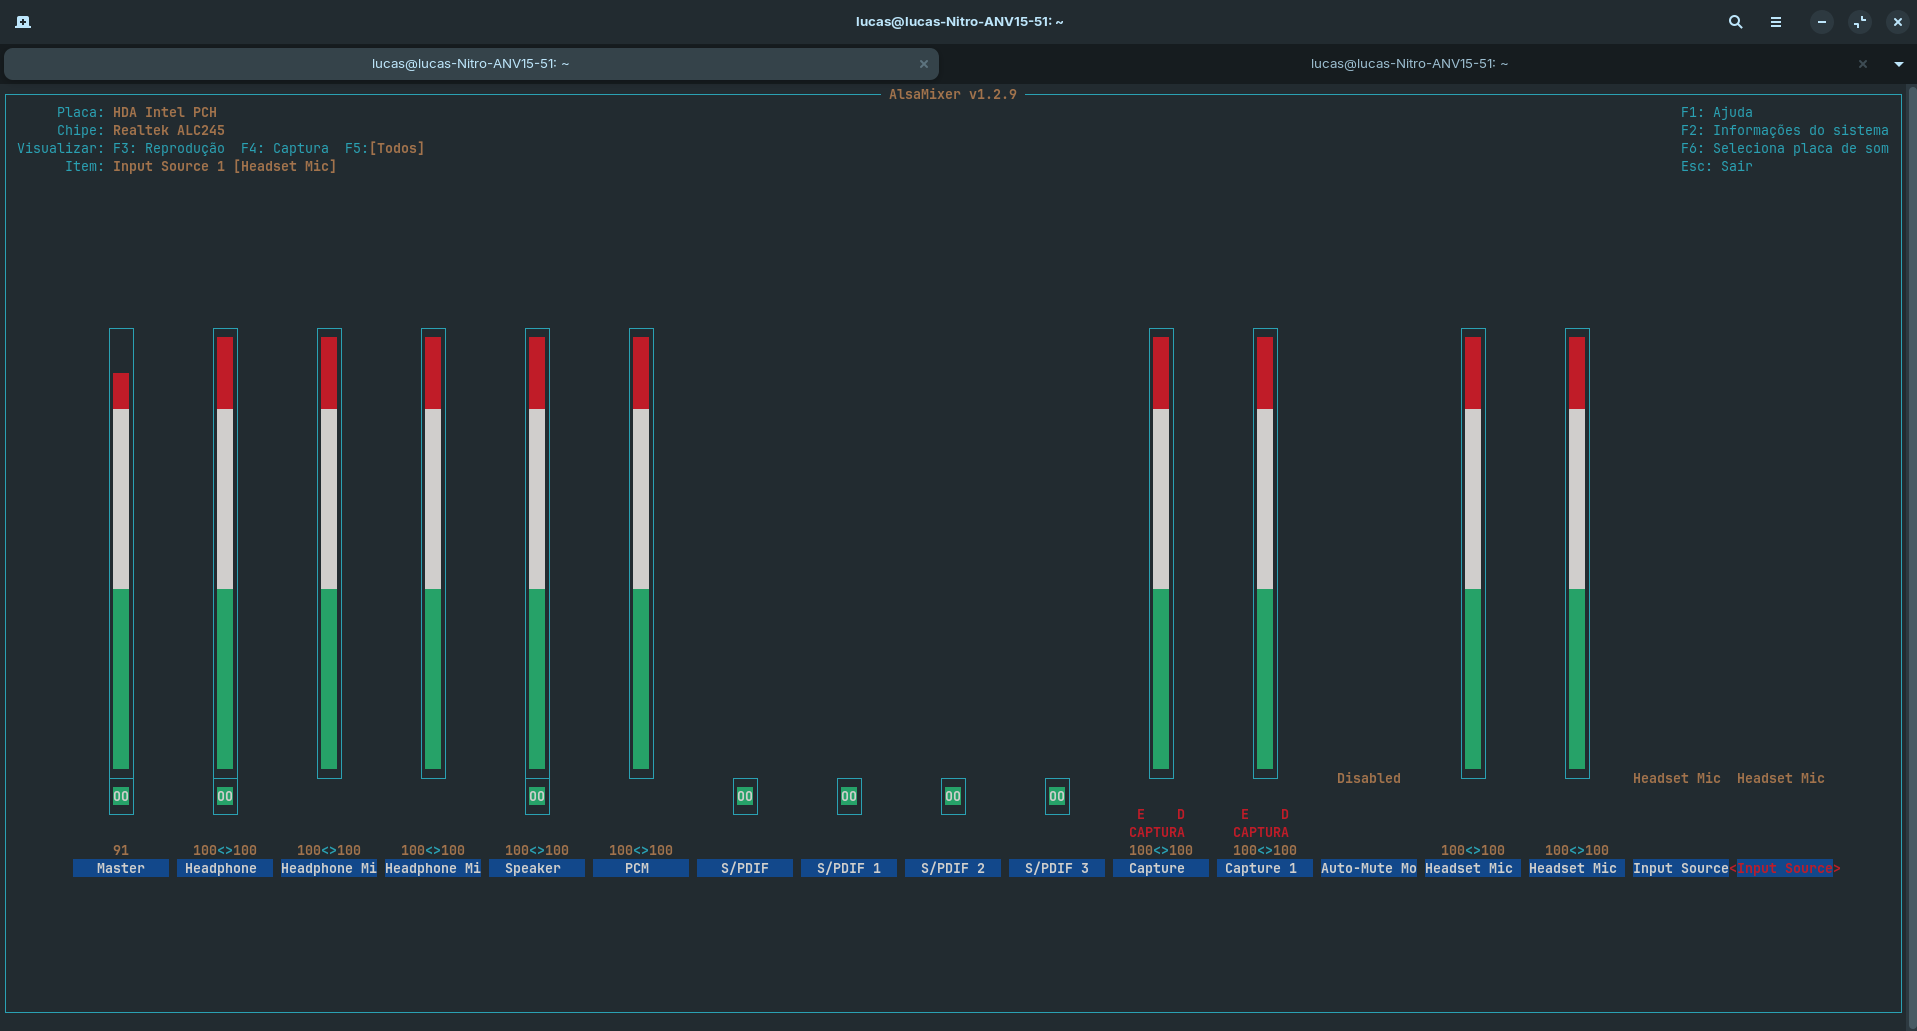Select the Auto-Mute Mode control label

(x=1368, y=868)
